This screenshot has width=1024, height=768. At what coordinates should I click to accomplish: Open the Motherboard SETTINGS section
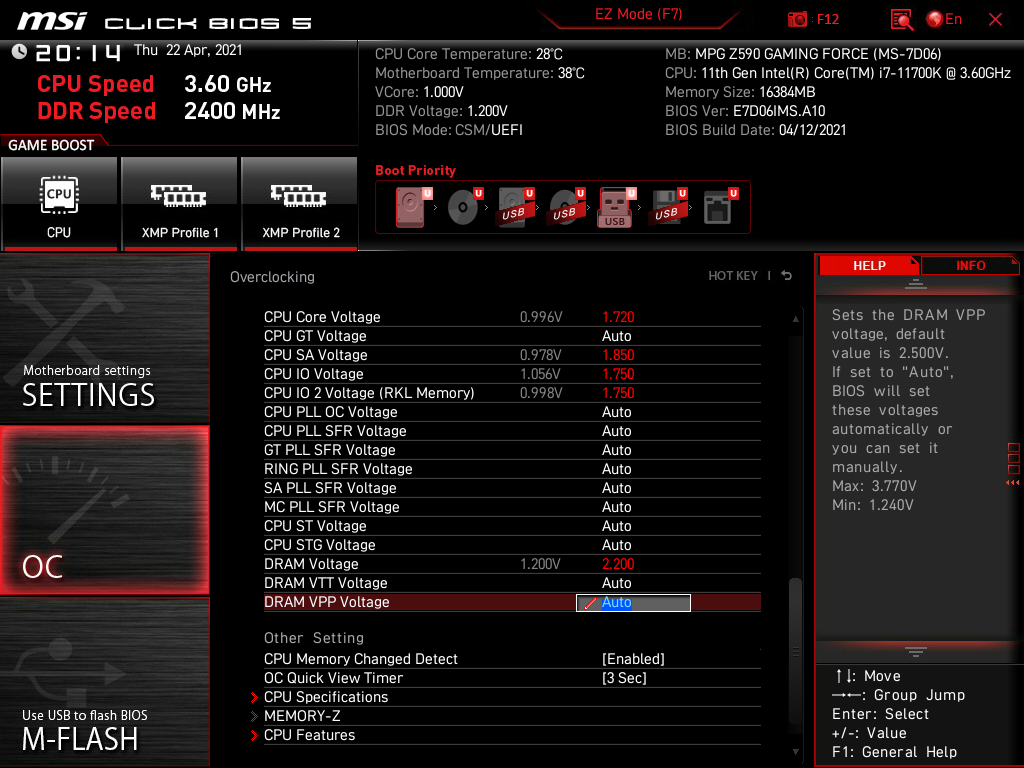(x=104, y=338)
